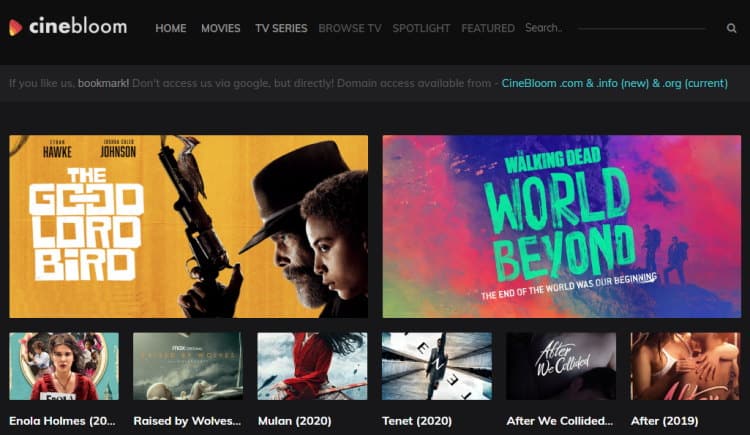Open the Tenet poster thumbnail
The height and width of the screenshot is (435, 750).
(437, 366)
